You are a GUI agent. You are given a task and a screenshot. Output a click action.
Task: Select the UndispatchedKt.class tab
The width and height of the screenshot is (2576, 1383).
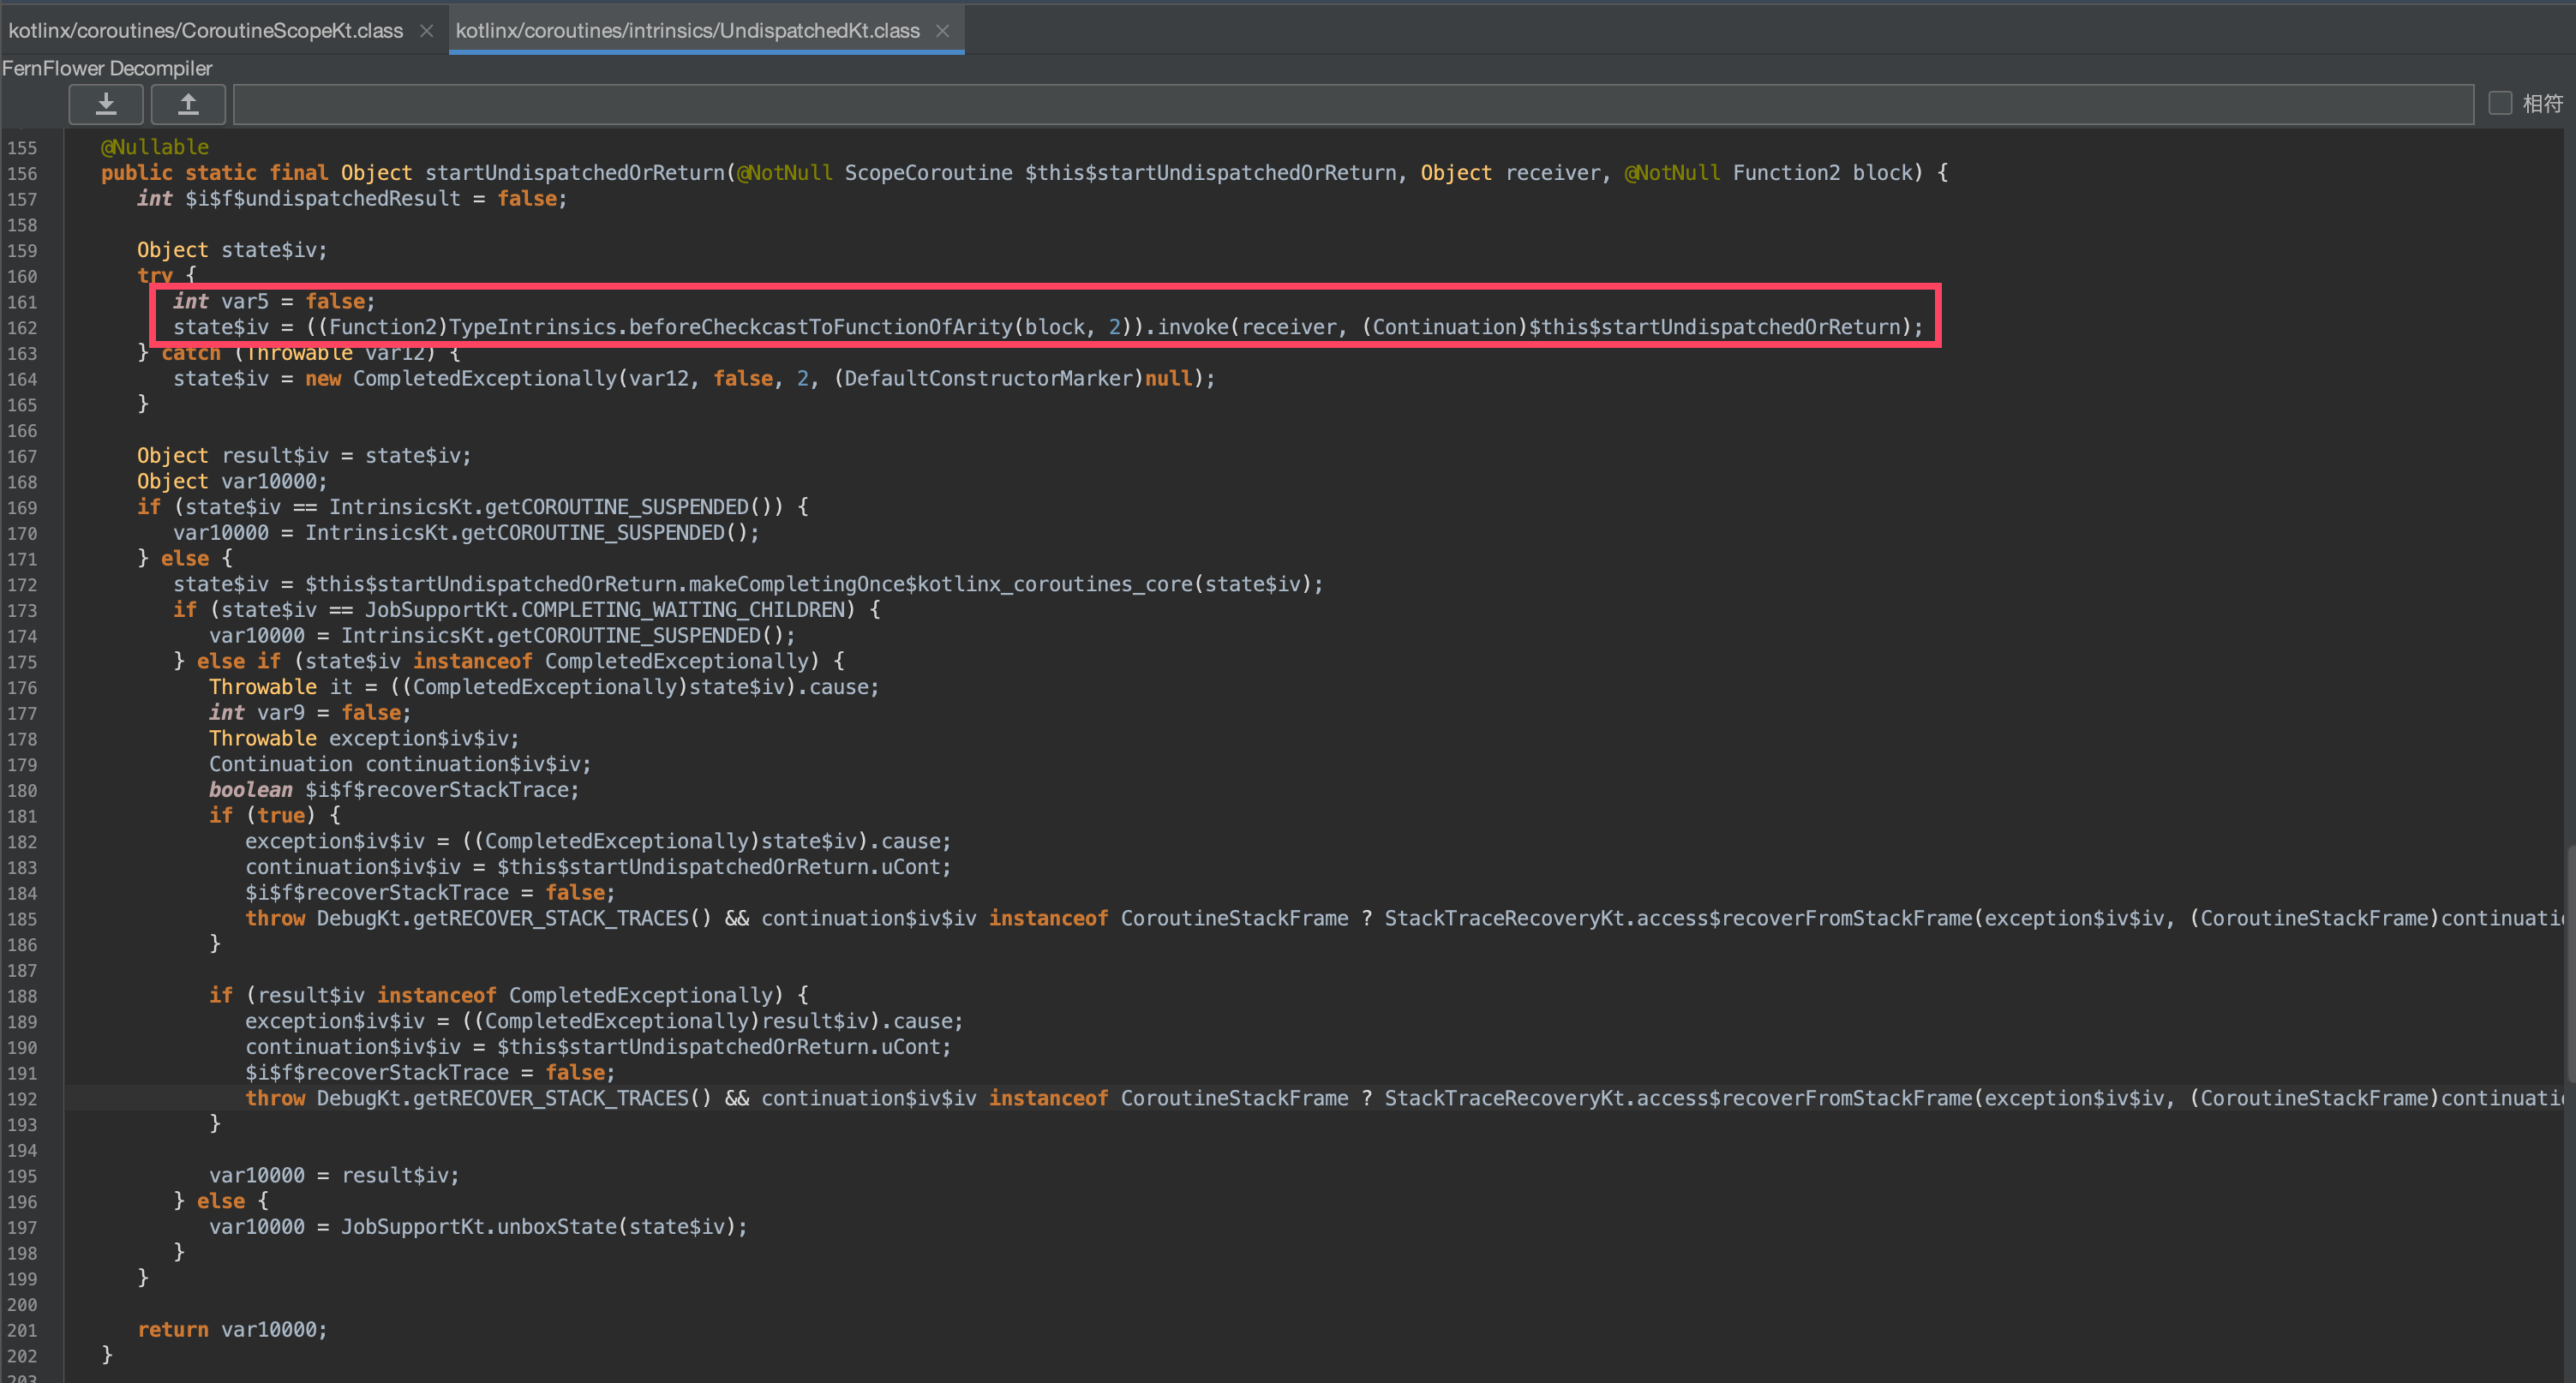click(x=687, y=31)
